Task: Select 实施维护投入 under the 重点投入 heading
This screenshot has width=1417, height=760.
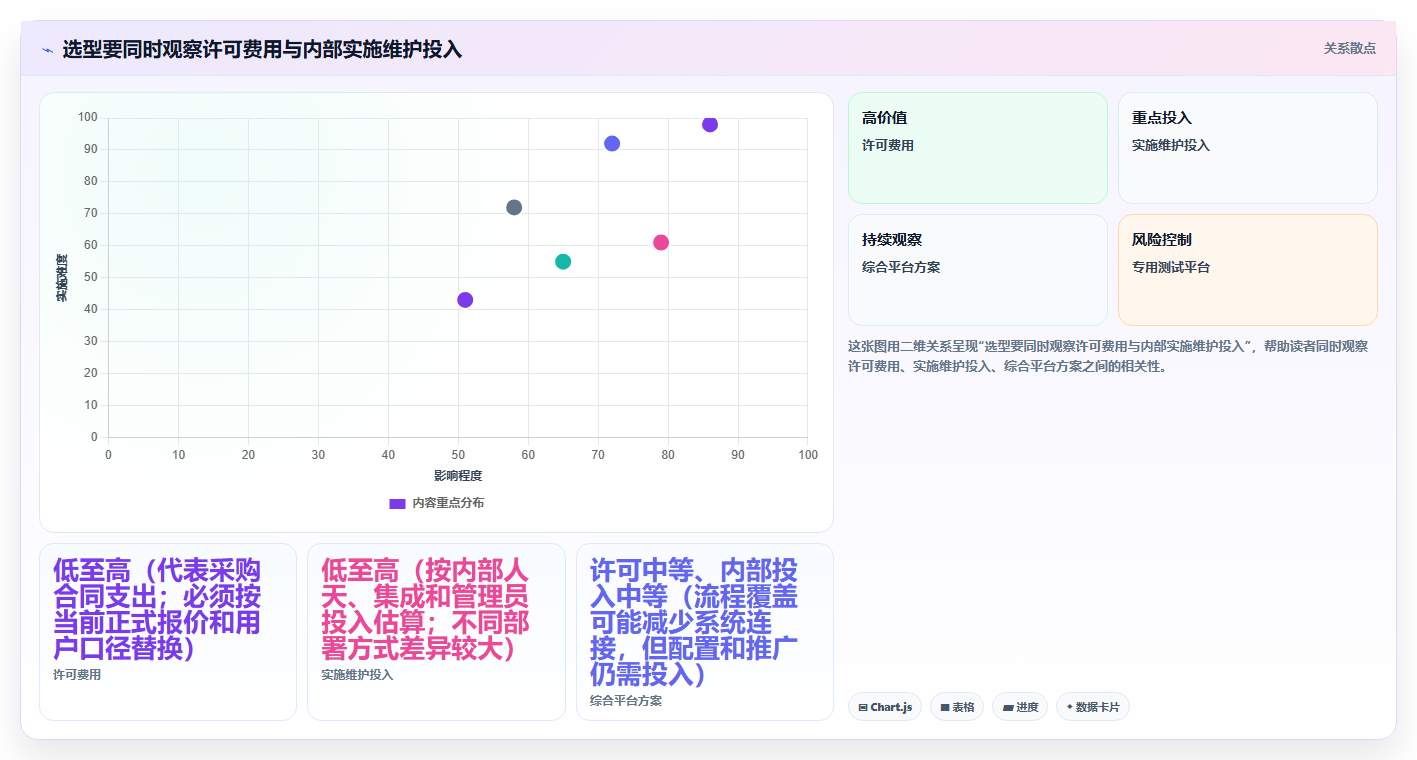Action: (x=1171, y=145)
